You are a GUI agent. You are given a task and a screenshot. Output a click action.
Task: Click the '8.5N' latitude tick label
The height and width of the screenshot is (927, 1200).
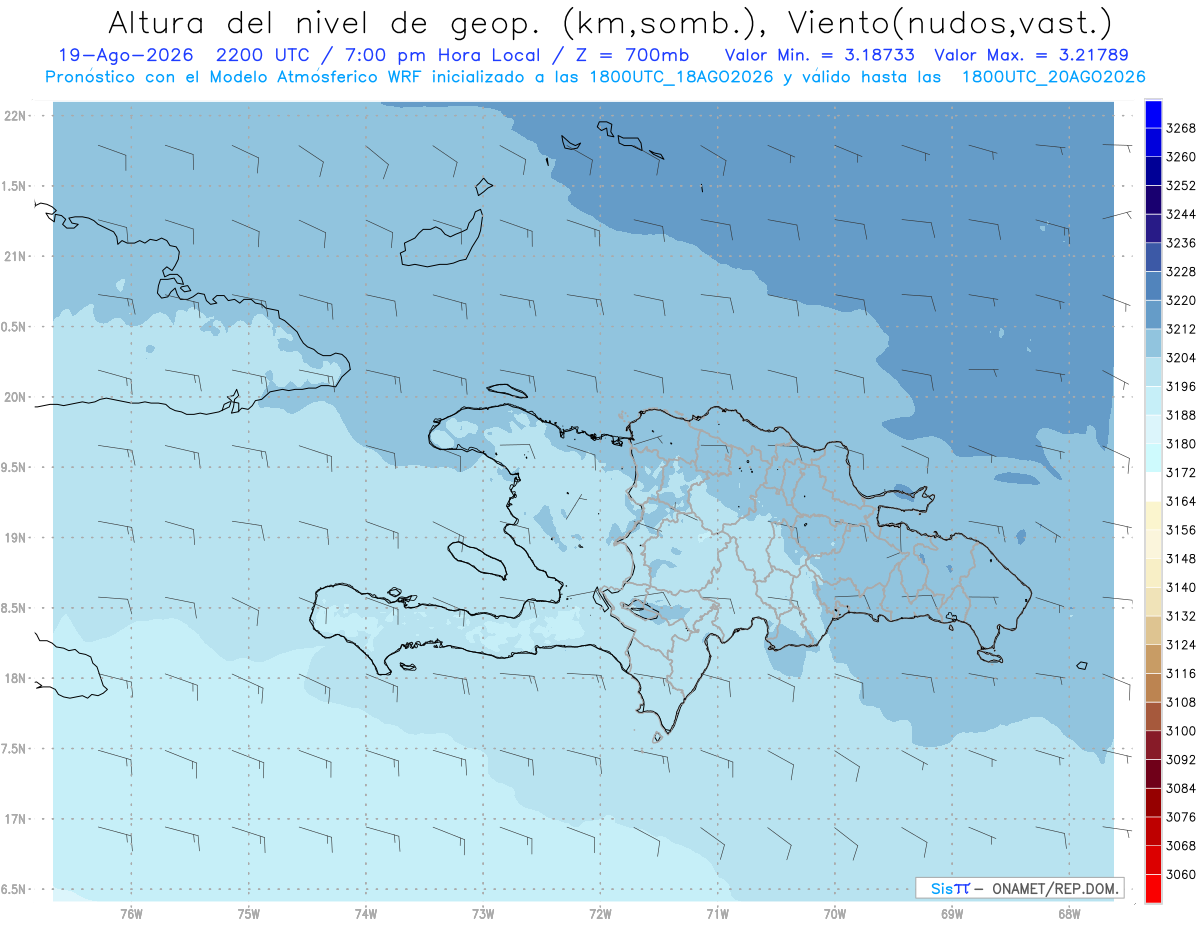click(x=14, y=608)
